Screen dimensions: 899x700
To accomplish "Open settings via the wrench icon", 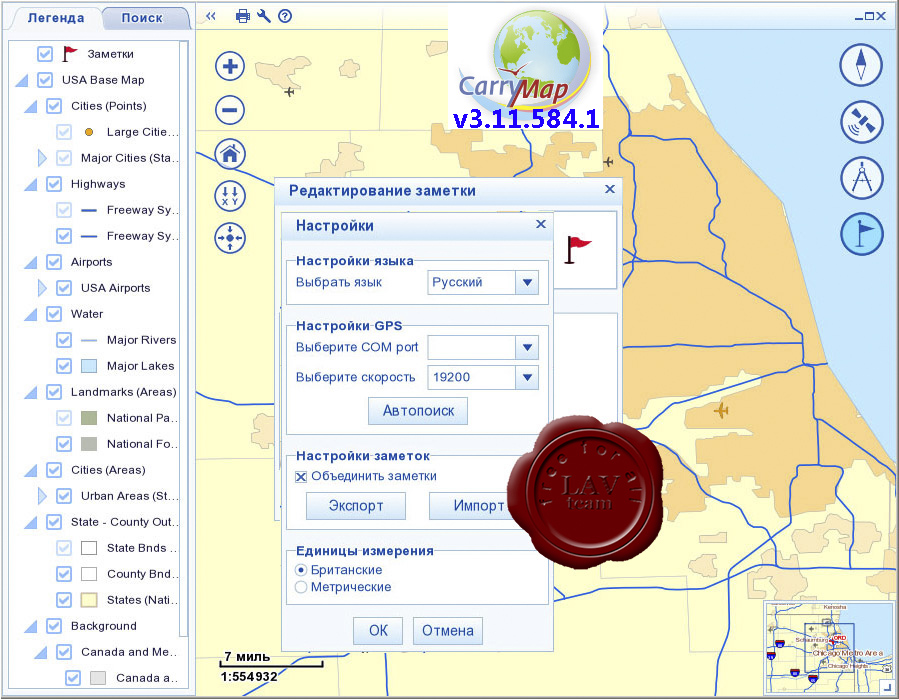I will 264,16.
